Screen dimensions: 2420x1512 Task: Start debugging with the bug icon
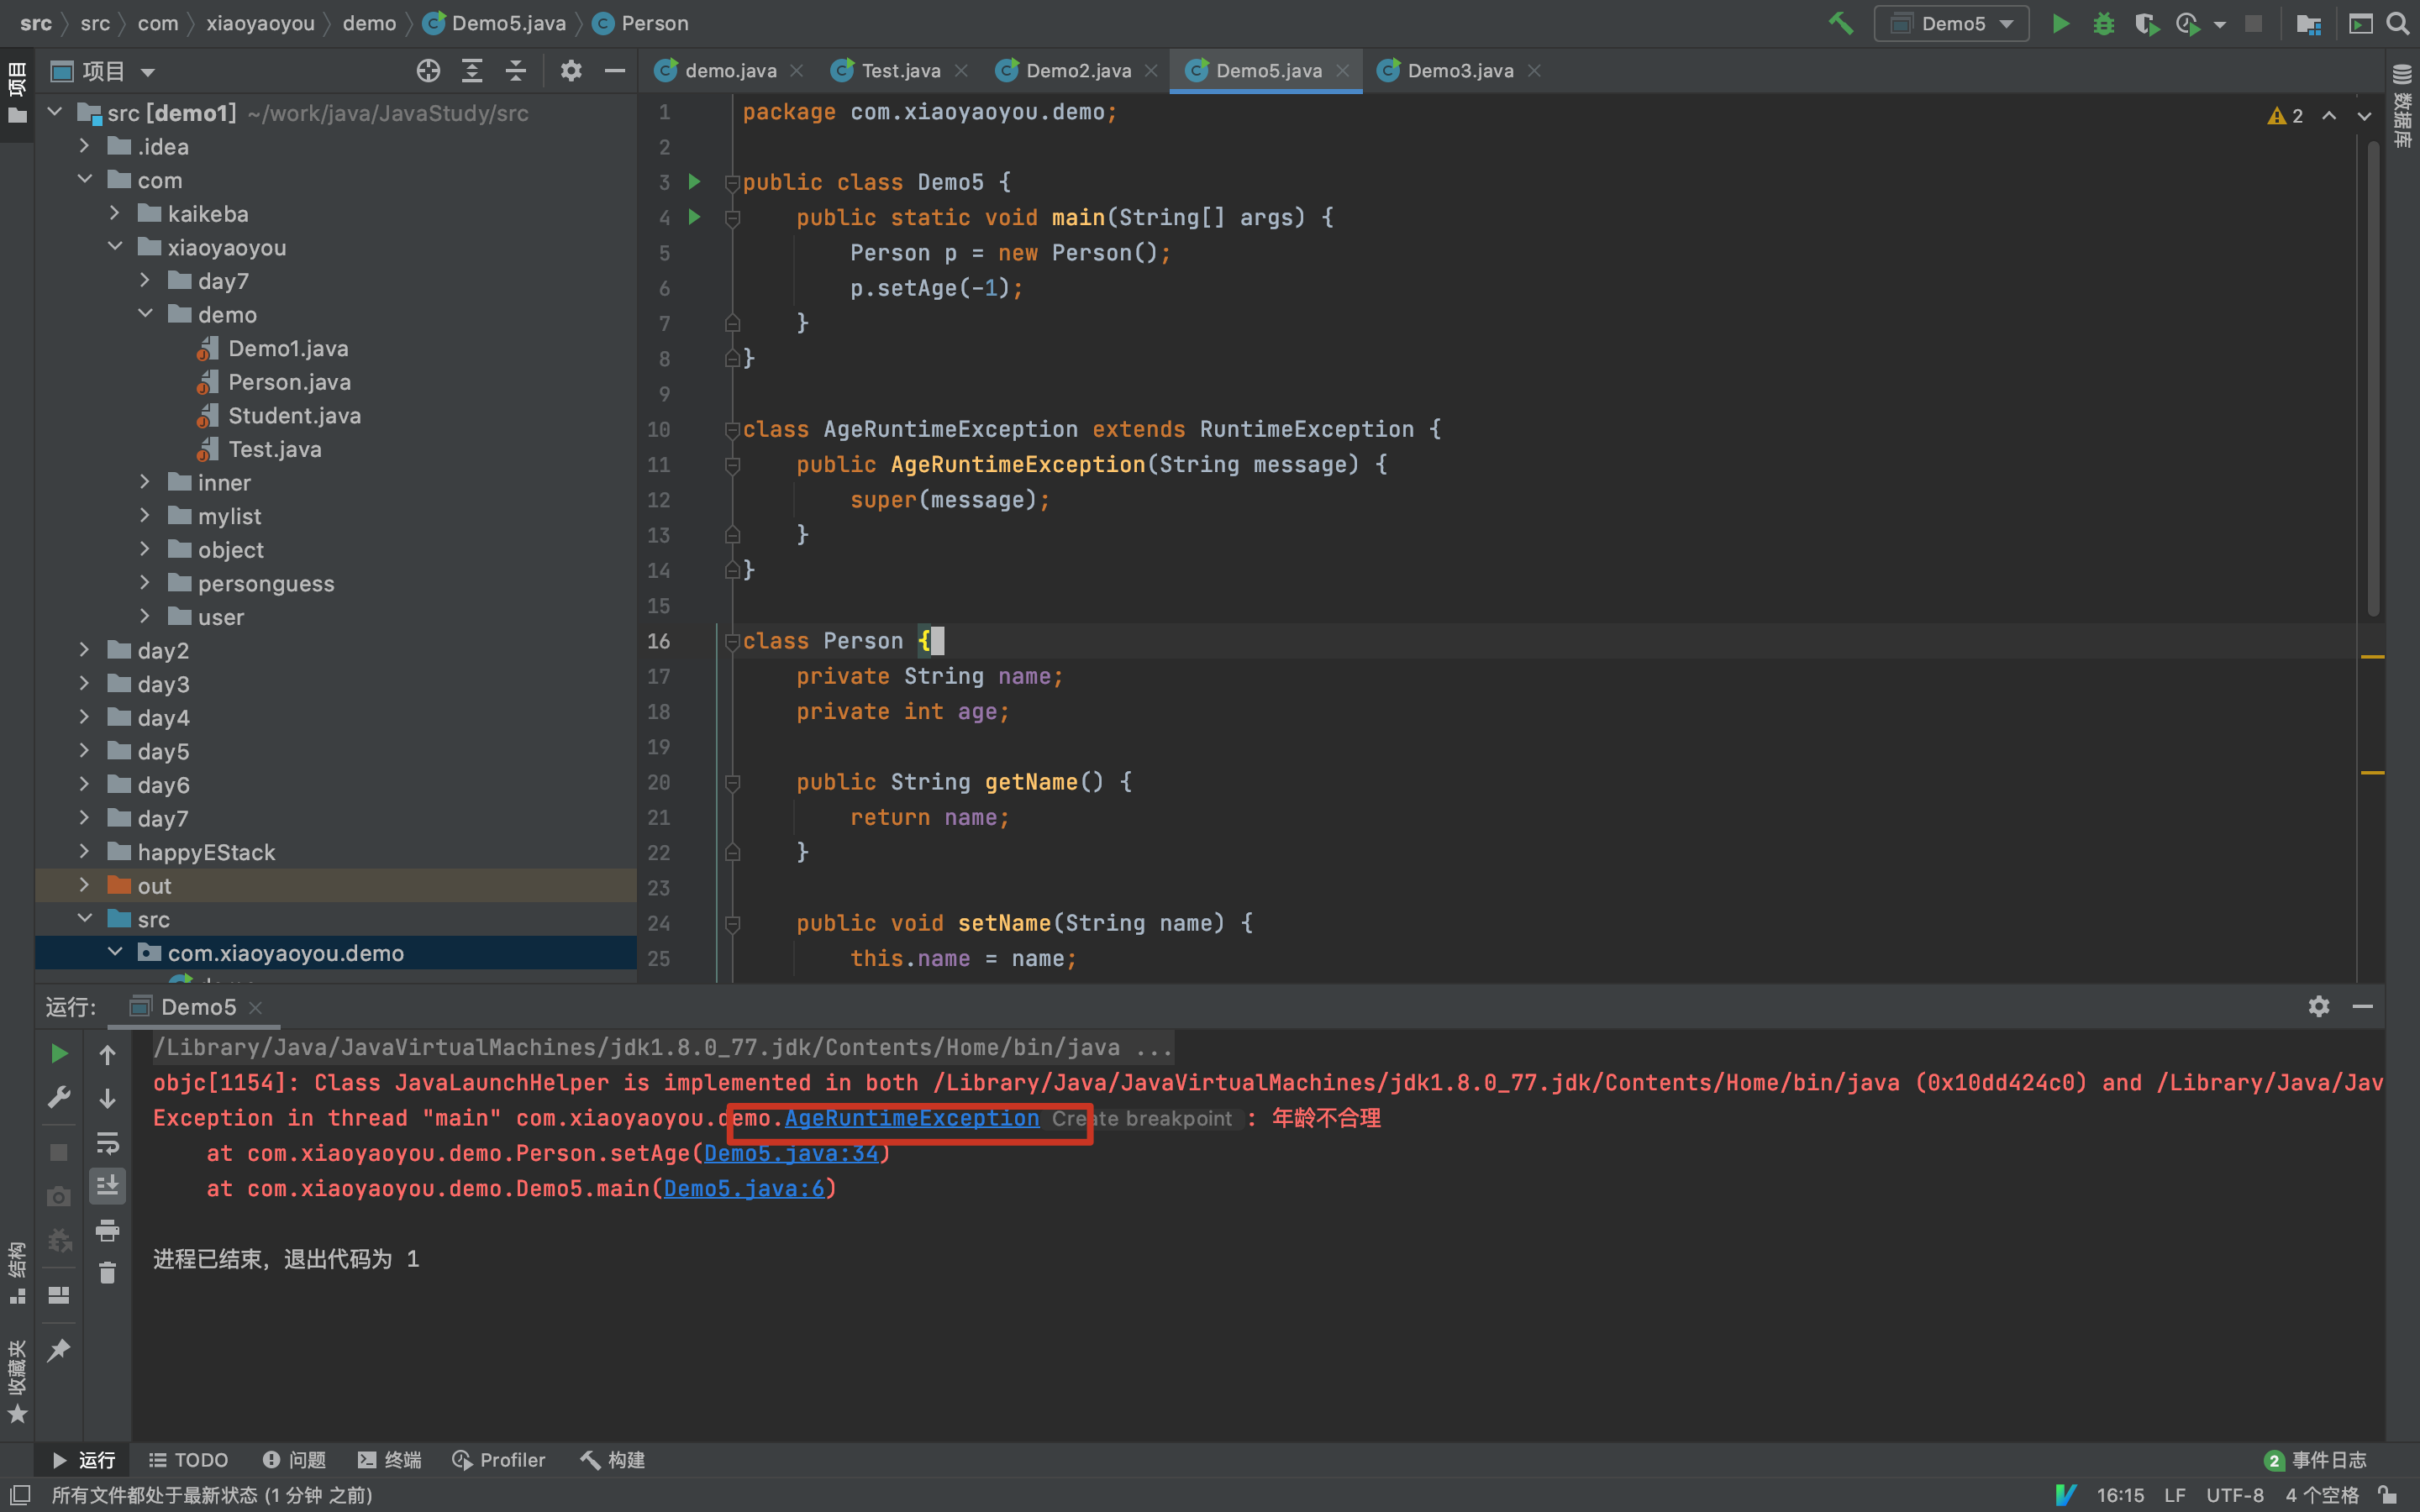pyautogui.click(x=2103, y=23)
